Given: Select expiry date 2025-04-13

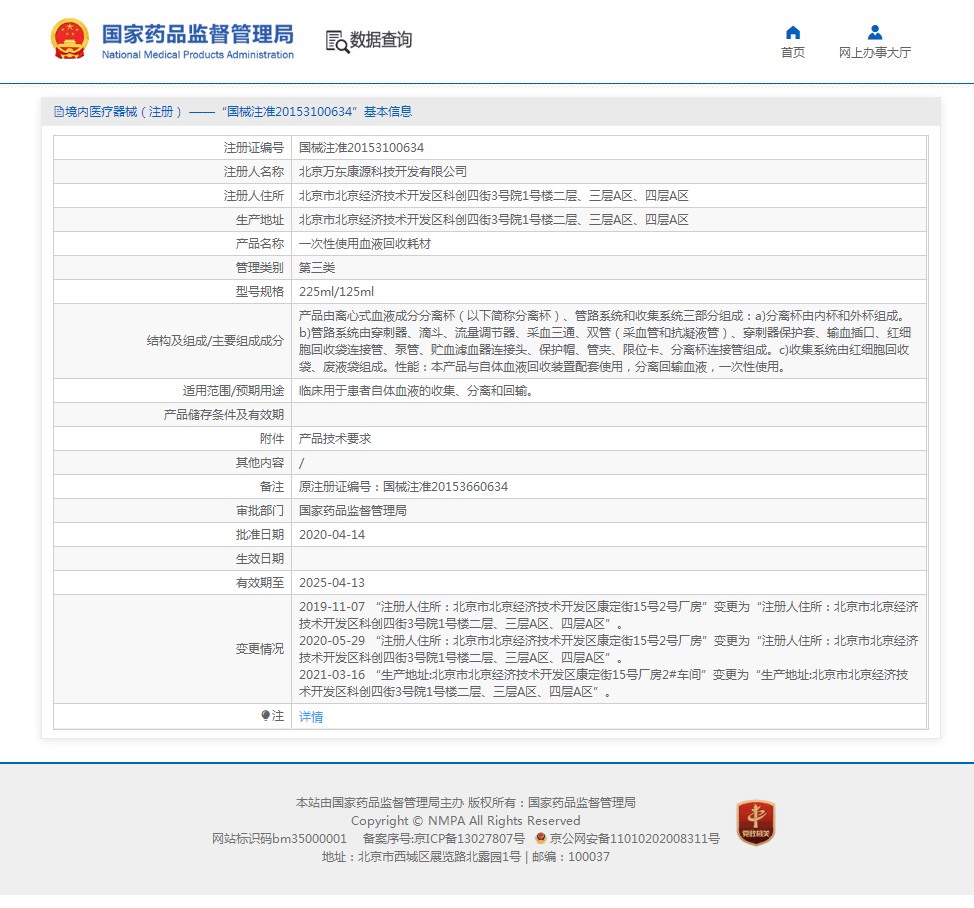Looking at the screenshot, I should (x=332, y=583).
